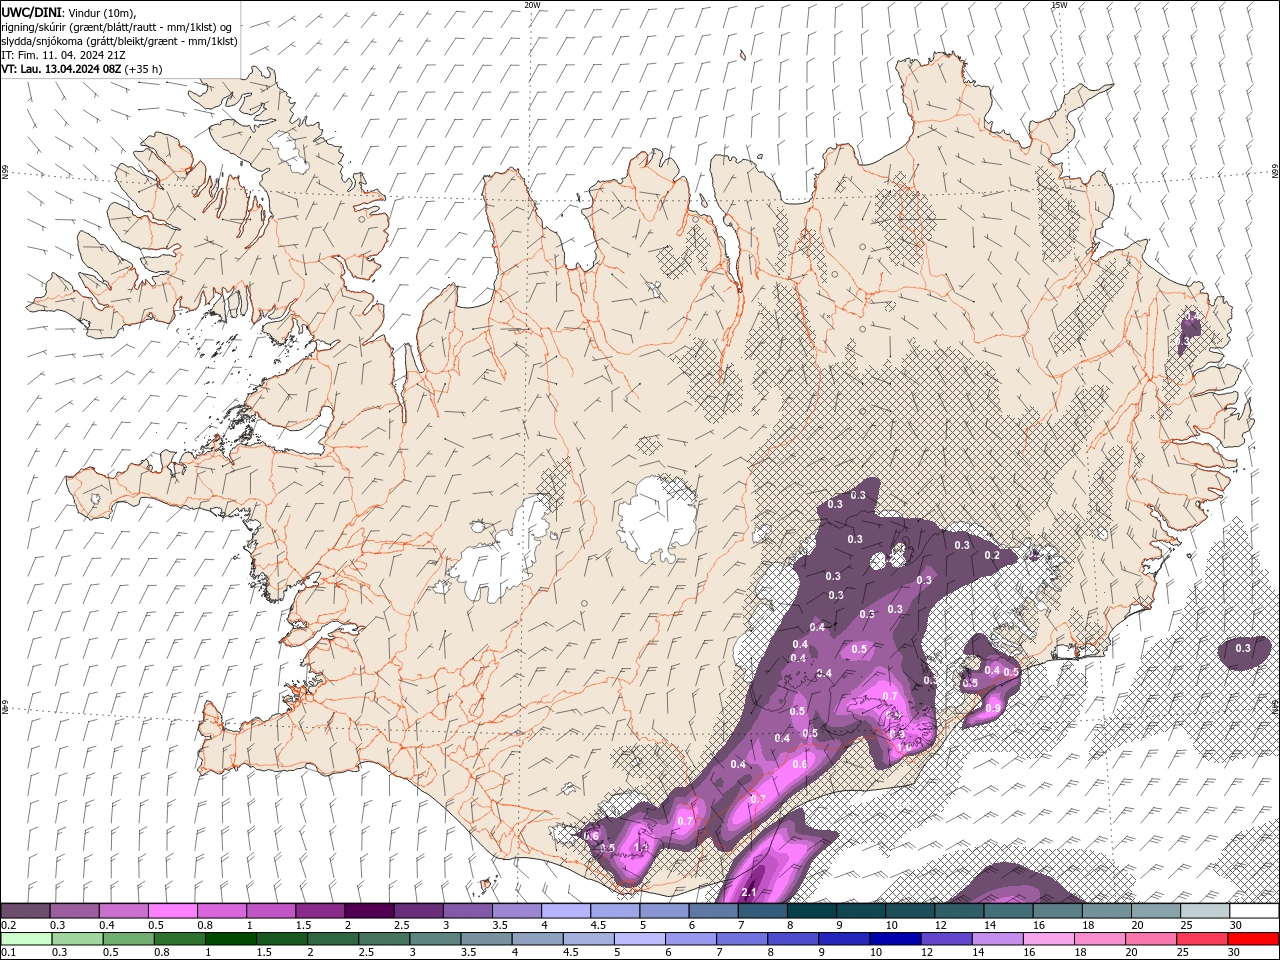The image size is (1280, 960).
Task: Click the 2.1 precipitation value at bottom of map
Action: pyautogui.click(x=749, y=892)
